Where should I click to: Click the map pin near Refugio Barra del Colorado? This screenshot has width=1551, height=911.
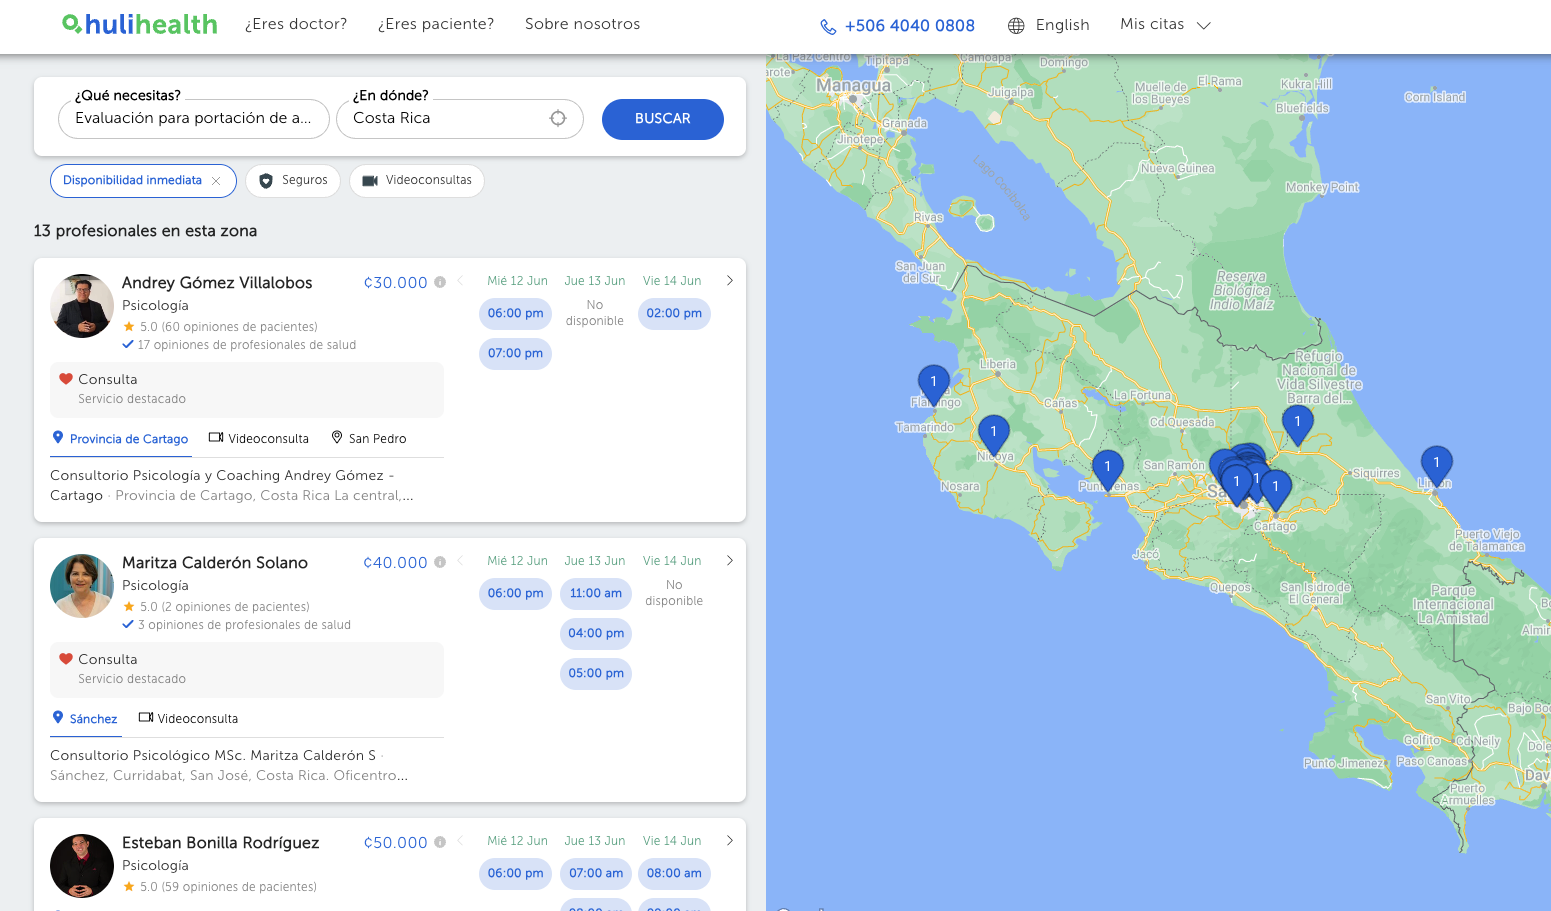pos(1297,425)
